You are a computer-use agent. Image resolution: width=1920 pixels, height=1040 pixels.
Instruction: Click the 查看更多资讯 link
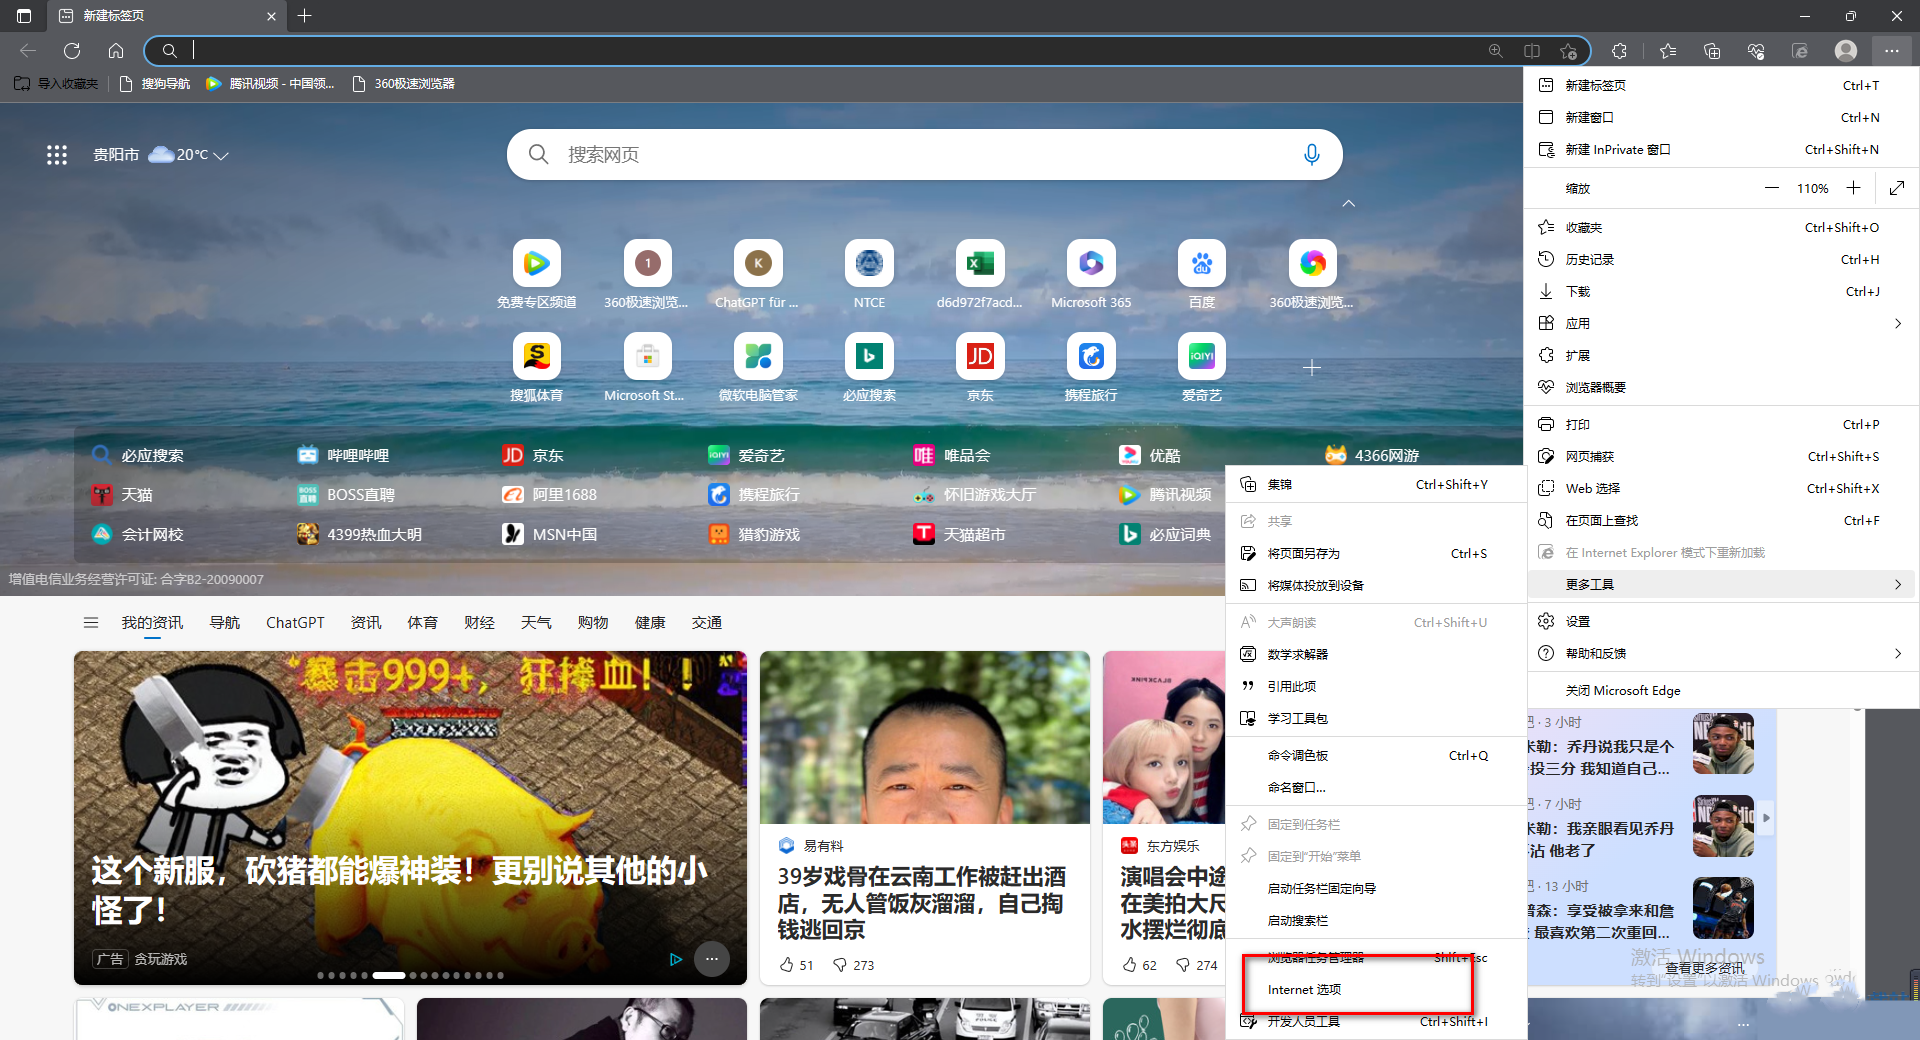click(x=1705, y=967)
